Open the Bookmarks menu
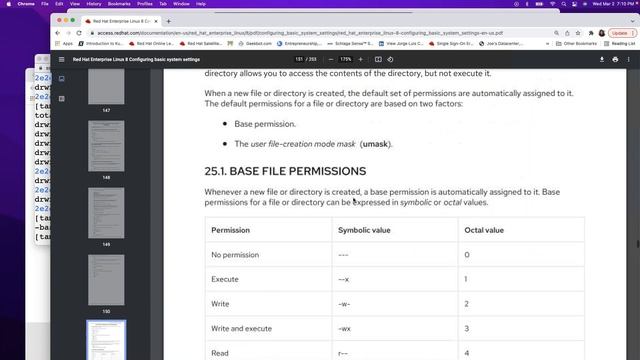The image size is (640, 360). tap(119, 4)
